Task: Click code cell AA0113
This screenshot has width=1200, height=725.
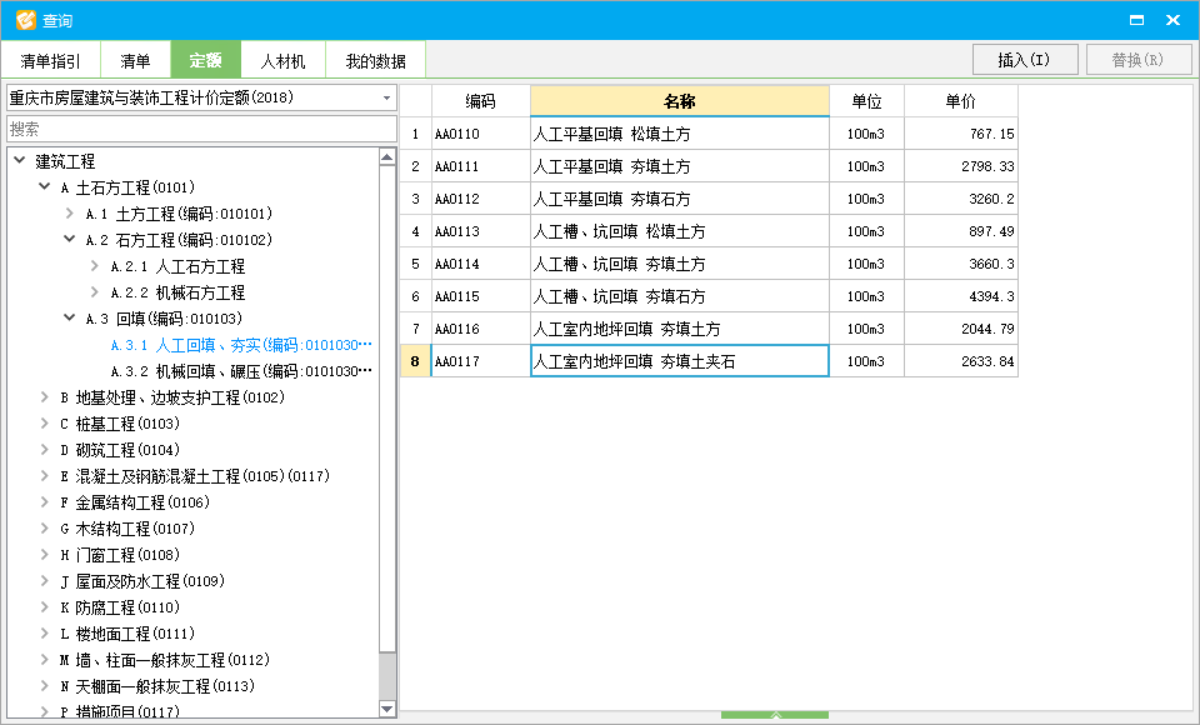Action: (481, 231)
